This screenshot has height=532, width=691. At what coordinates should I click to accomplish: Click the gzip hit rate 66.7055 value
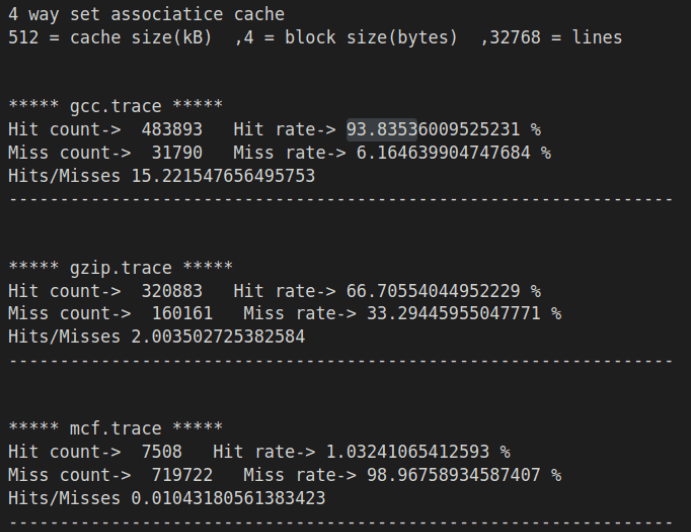coord(433,291)
